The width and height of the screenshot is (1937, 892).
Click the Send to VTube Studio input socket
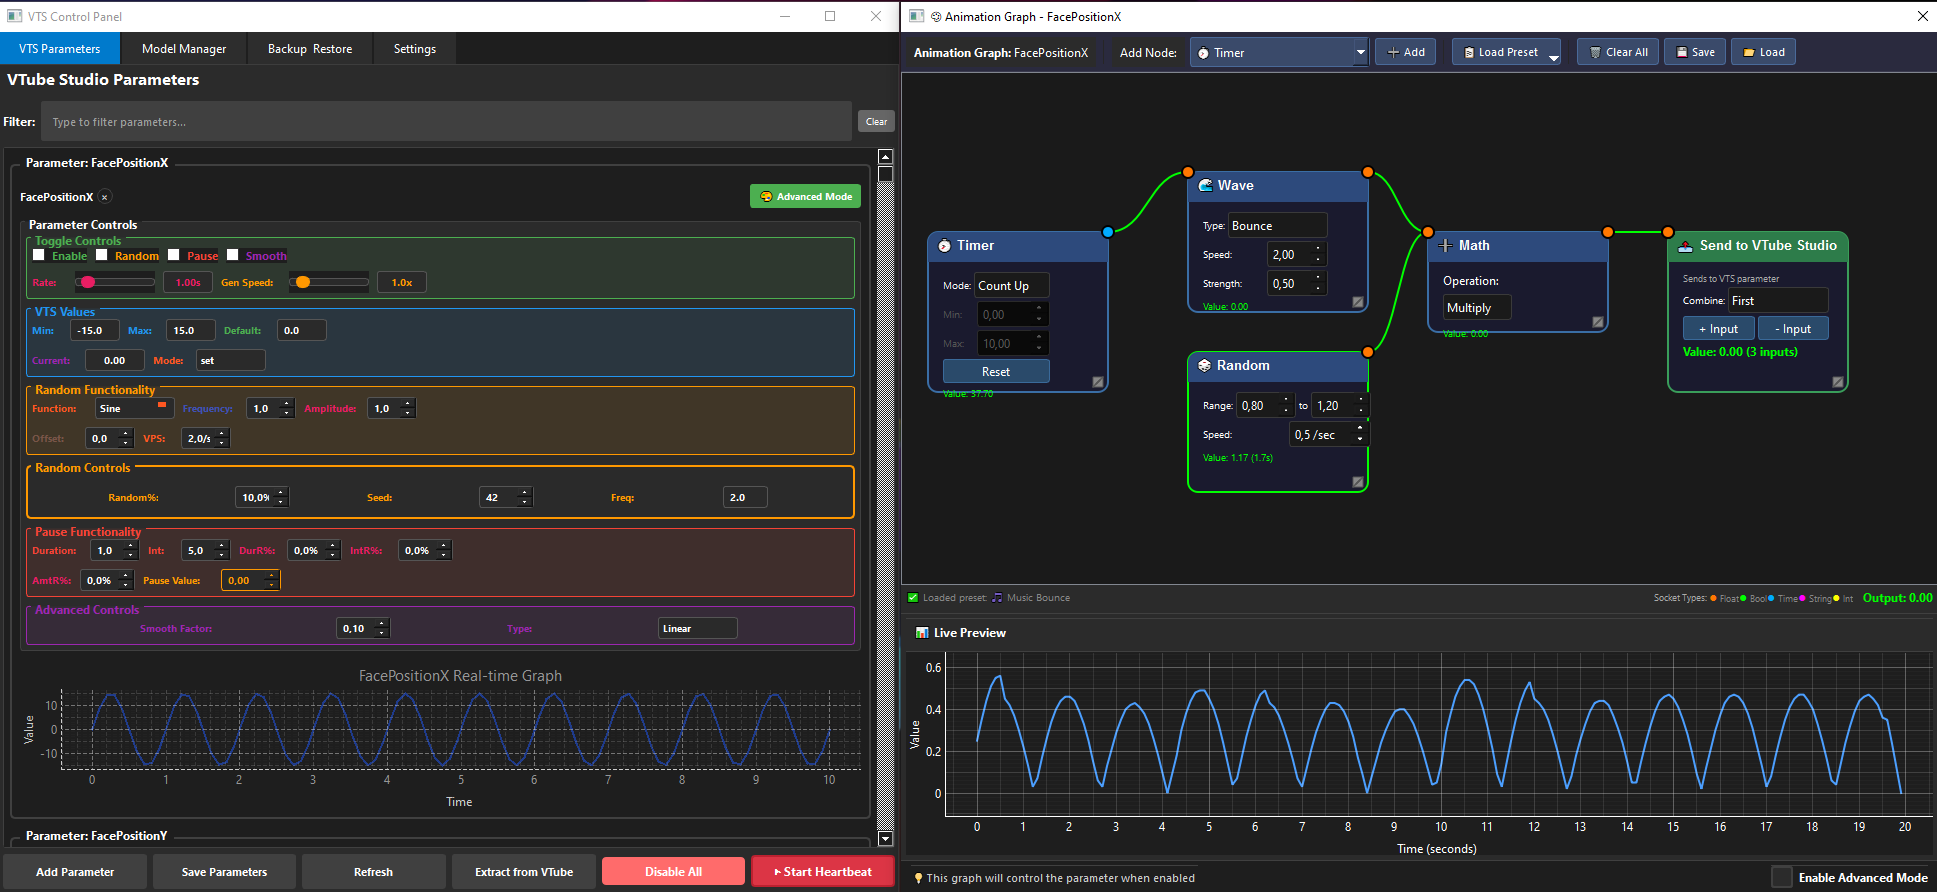[x=1668, y=232]
